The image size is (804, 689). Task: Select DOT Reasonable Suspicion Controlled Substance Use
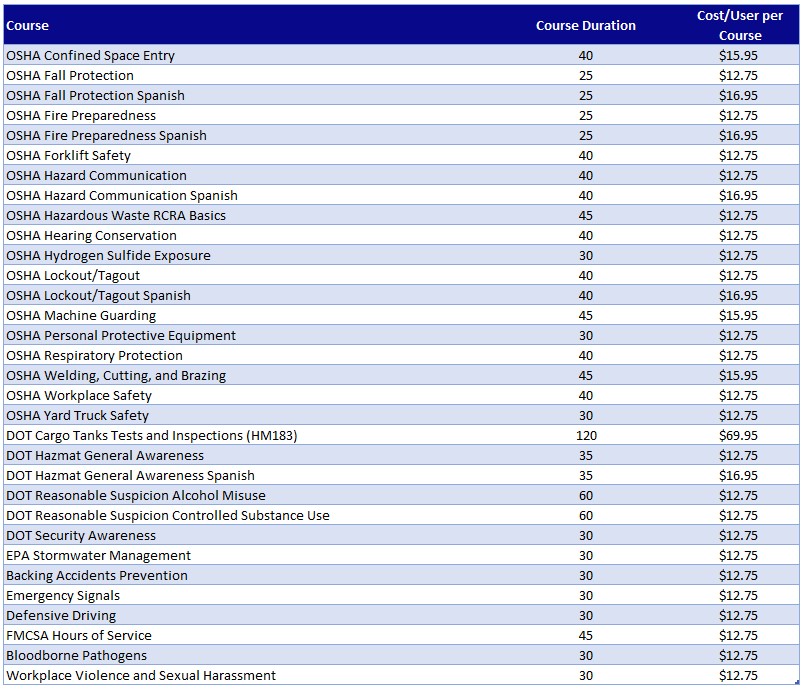click(168, 515)
